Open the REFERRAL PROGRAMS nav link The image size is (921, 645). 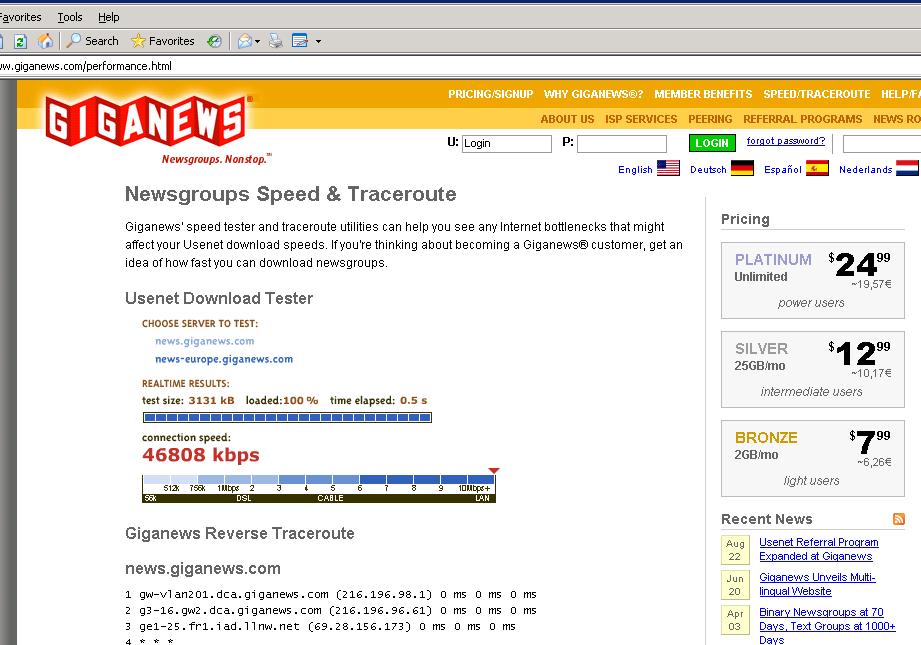802,119
